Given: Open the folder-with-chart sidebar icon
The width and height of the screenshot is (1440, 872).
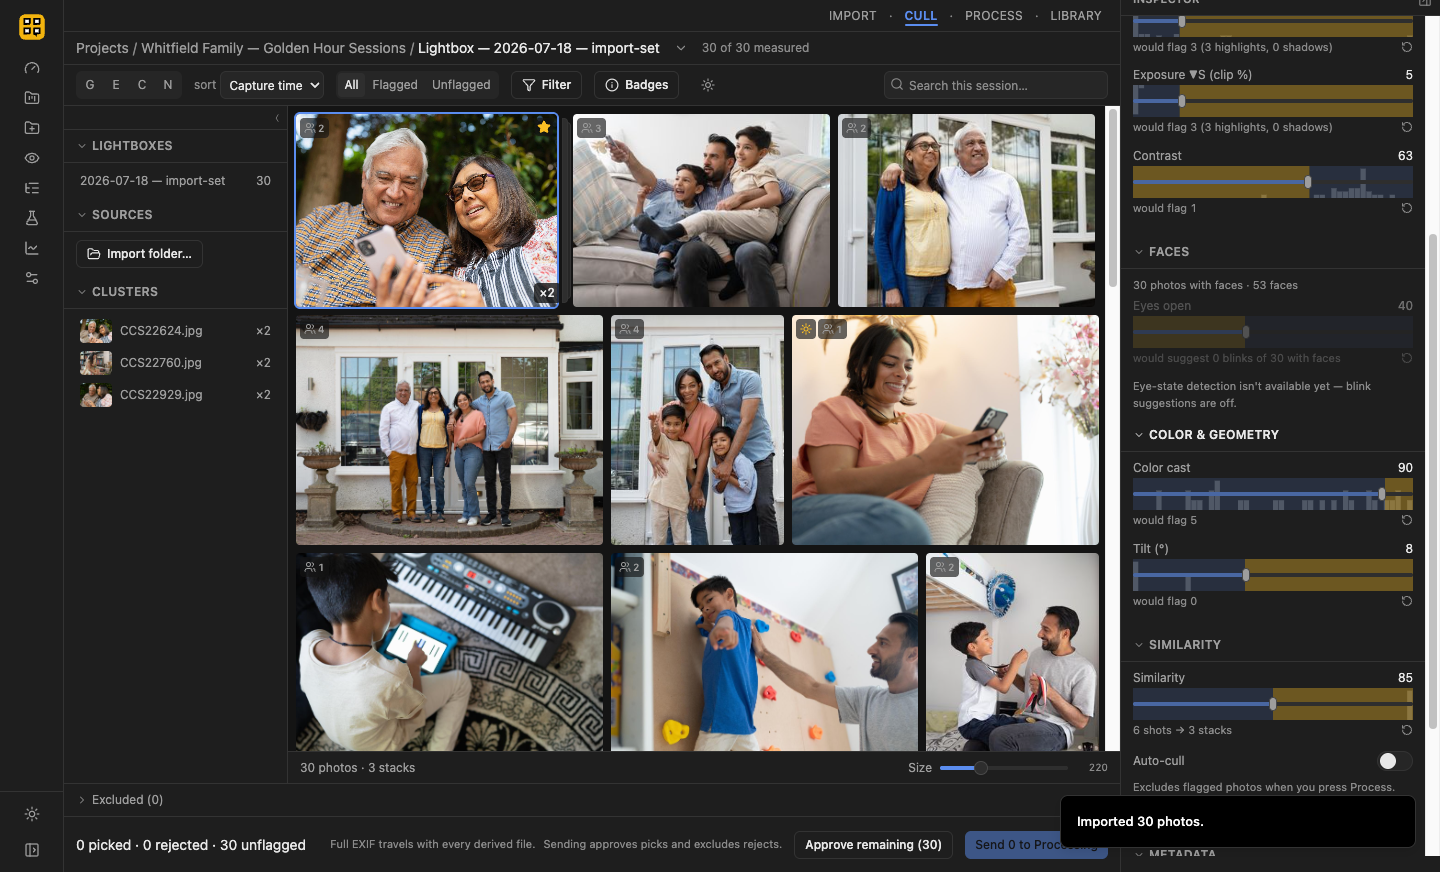Looking at the screenshot, I should 32,98.
